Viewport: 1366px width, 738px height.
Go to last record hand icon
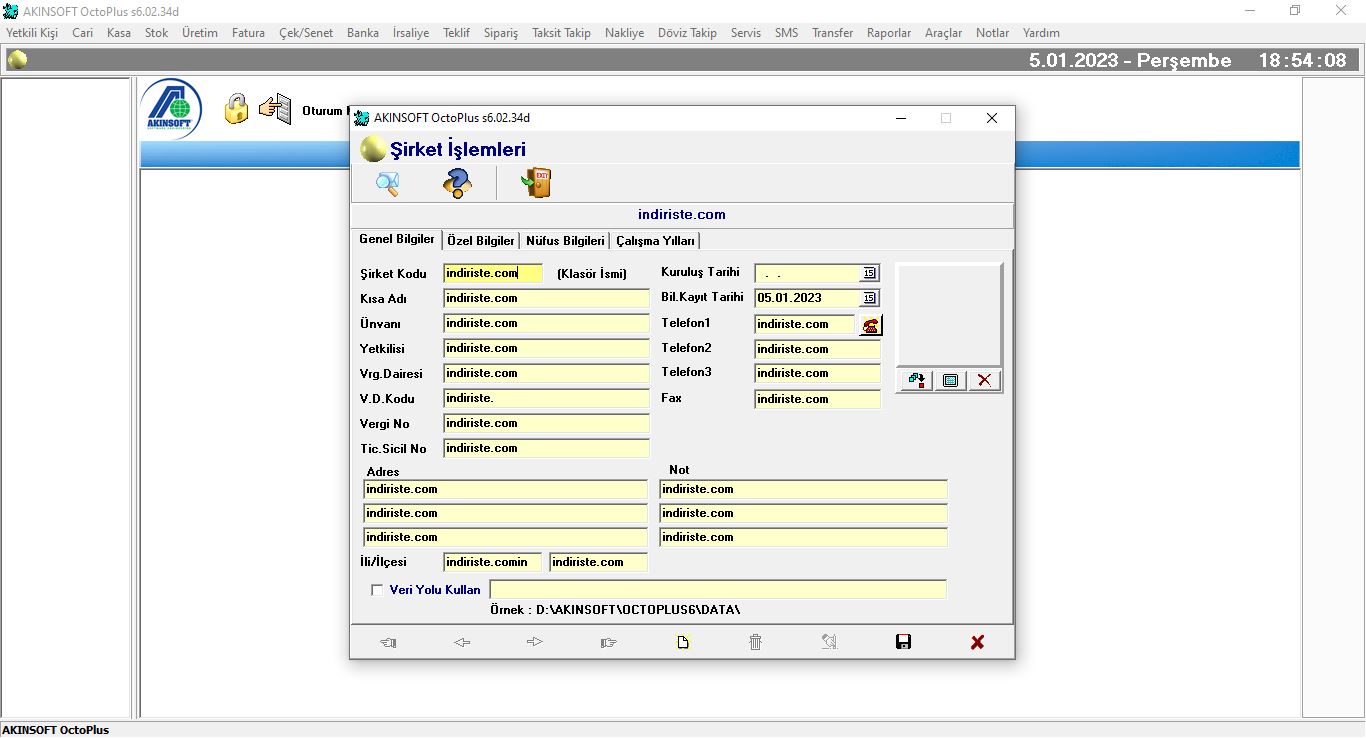pyautogui.click(x=609, y=642)
